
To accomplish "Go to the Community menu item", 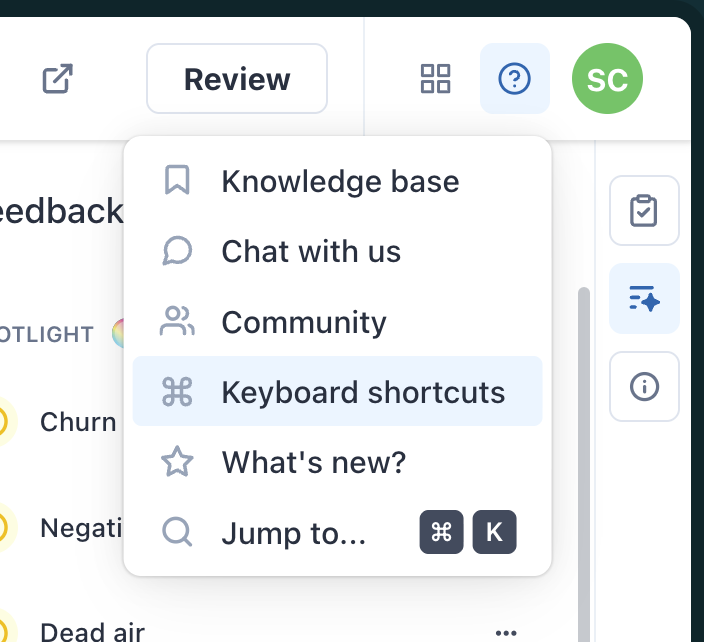I will tap(303, 322).
